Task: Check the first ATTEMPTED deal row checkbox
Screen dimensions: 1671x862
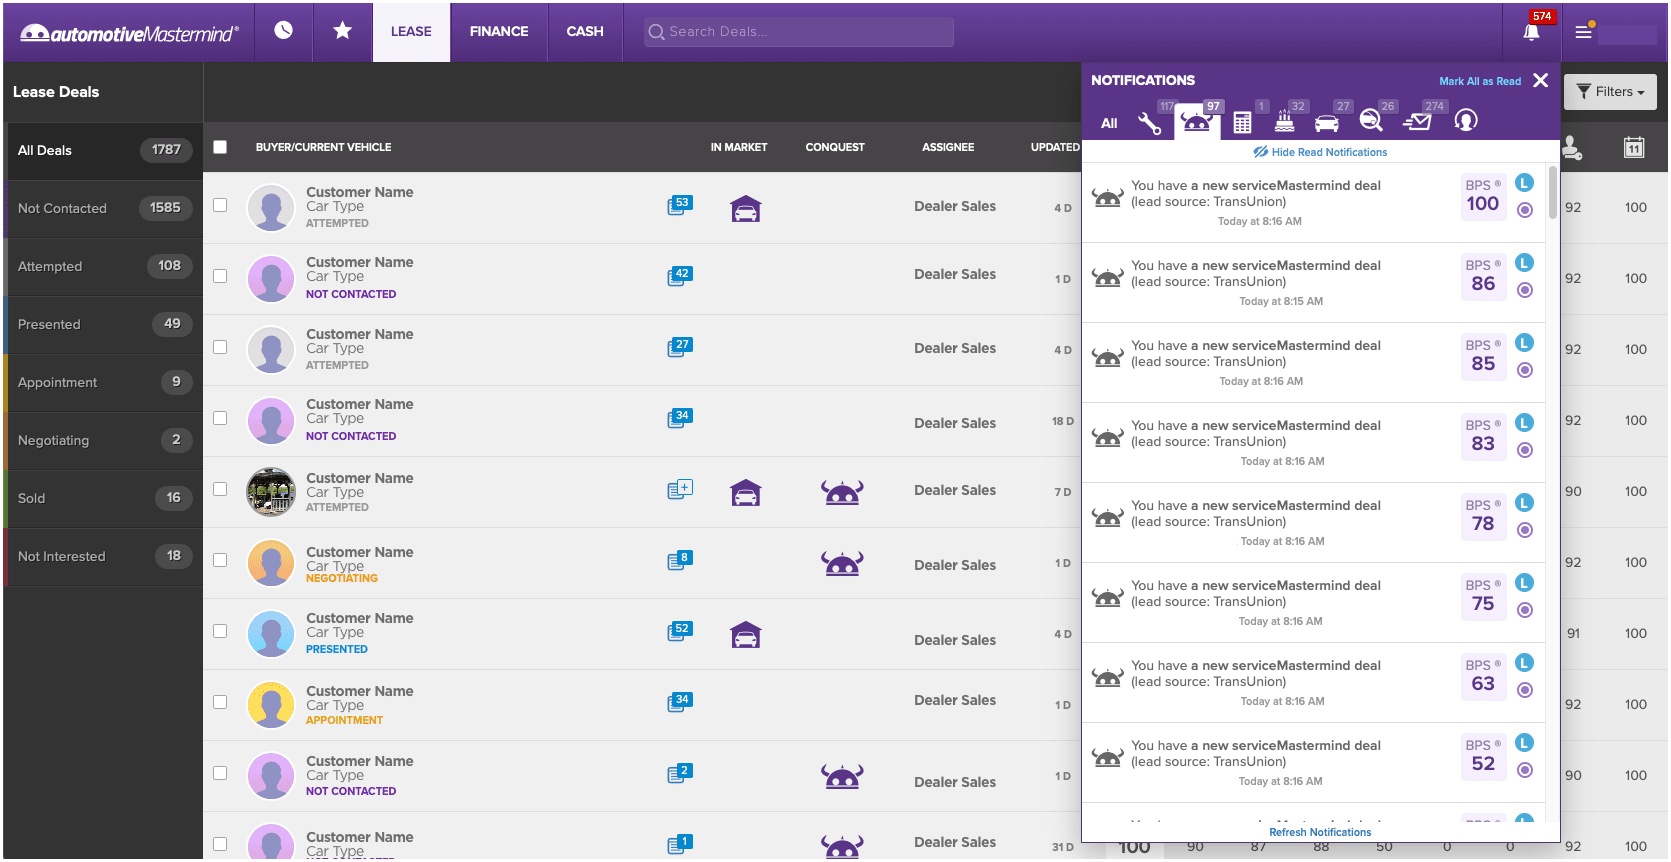Action: pos(220,205)
